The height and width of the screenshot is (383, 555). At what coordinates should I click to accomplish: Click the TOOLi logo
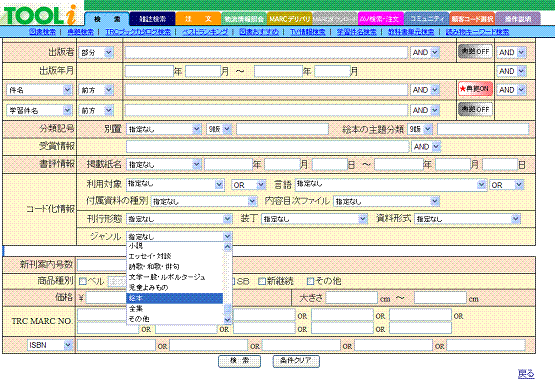pyautogui.click(x=40, y=14)
